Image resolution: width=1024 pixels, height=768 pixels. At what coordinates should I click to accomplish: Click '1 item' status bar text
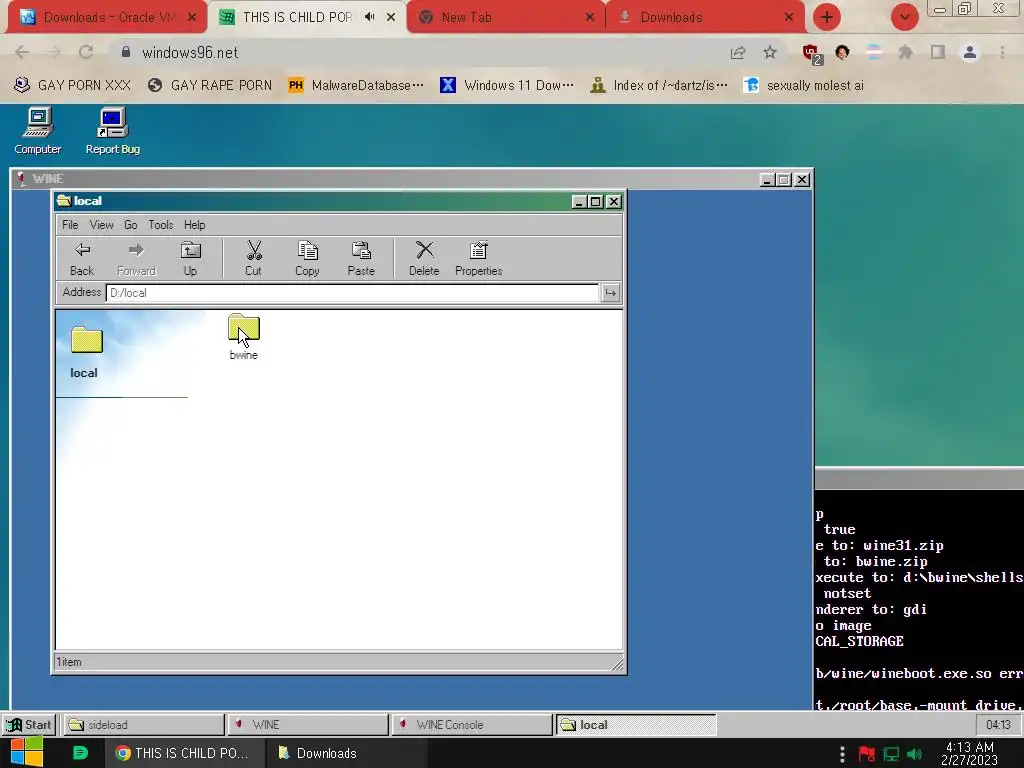pos(69,662)
